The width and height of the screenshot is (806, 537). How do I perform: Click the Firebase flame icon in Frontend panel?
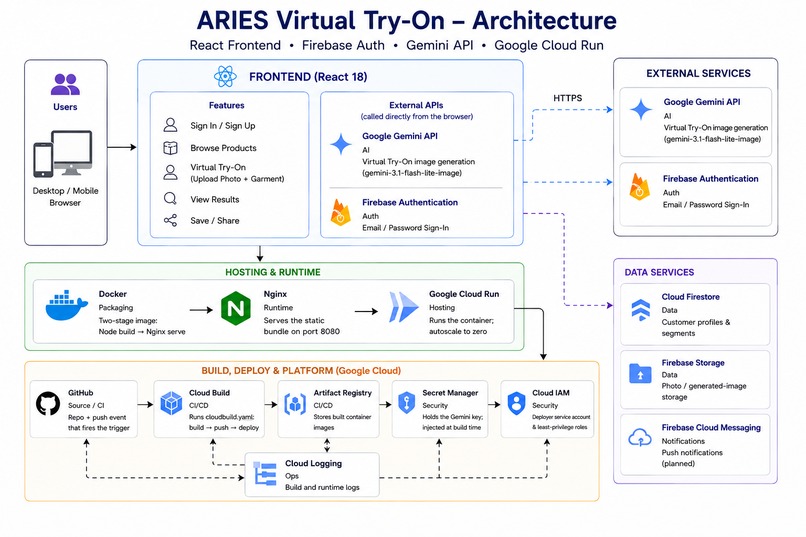tap(340, 212)
